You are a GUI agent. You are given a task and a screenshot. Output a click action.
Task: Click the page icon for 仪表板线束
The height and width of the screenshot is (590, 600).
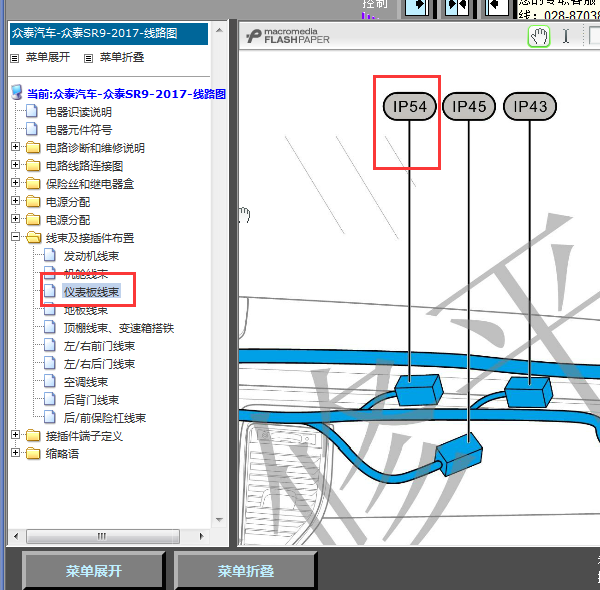(50, 291)
